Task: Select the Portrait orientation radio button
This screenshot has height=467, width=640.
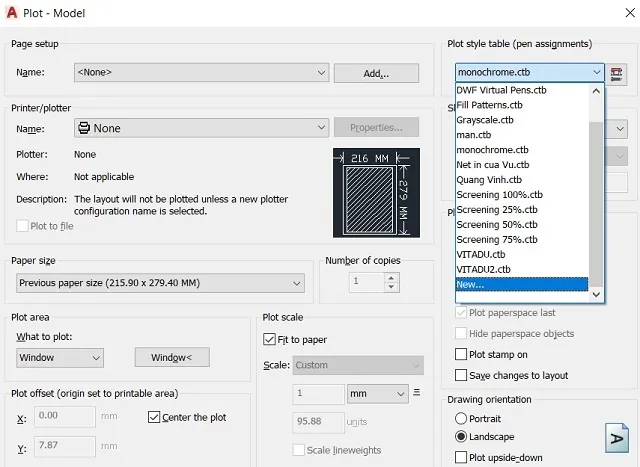Action: (461, 419)
